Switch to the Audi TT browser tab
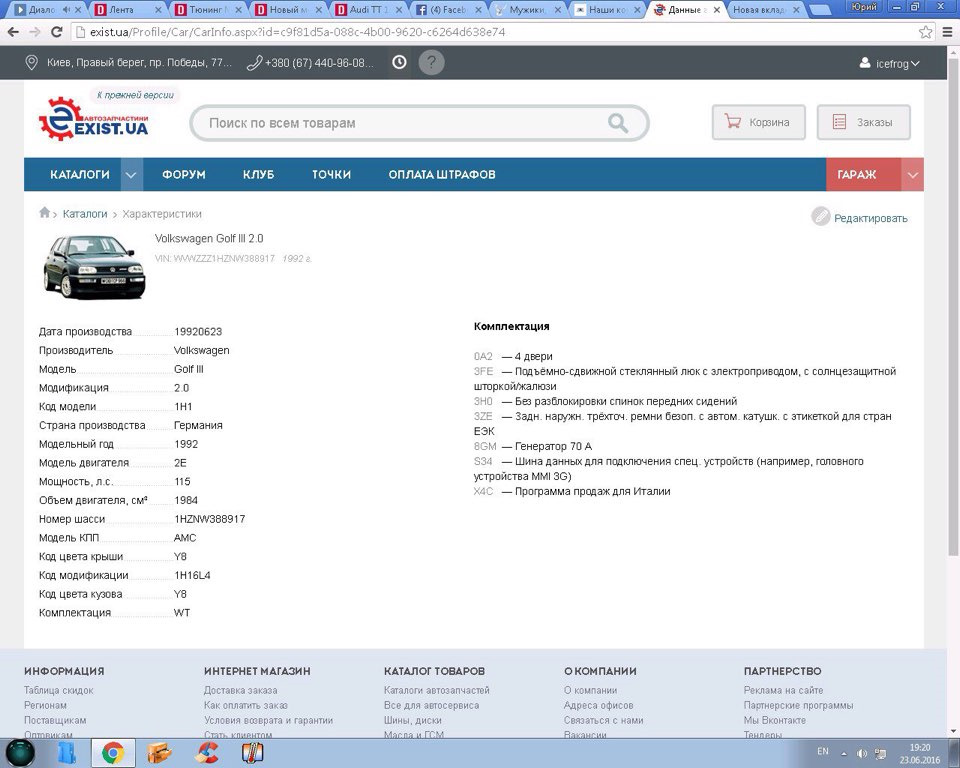960x768 pixels. [368, 10]
